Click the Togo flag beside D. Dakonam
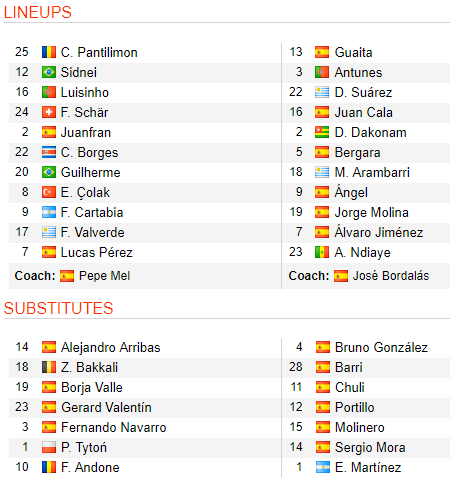 (x=322, y=132)
